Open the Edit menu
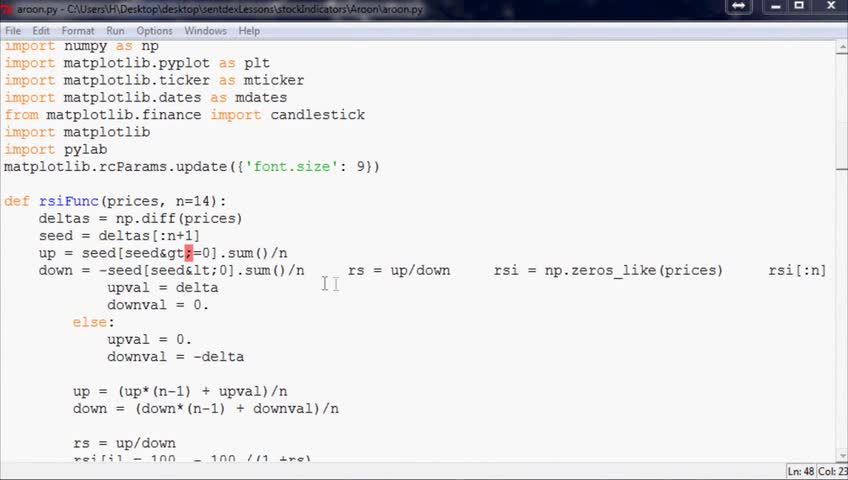848x480 pixels. tap(41, 31)
